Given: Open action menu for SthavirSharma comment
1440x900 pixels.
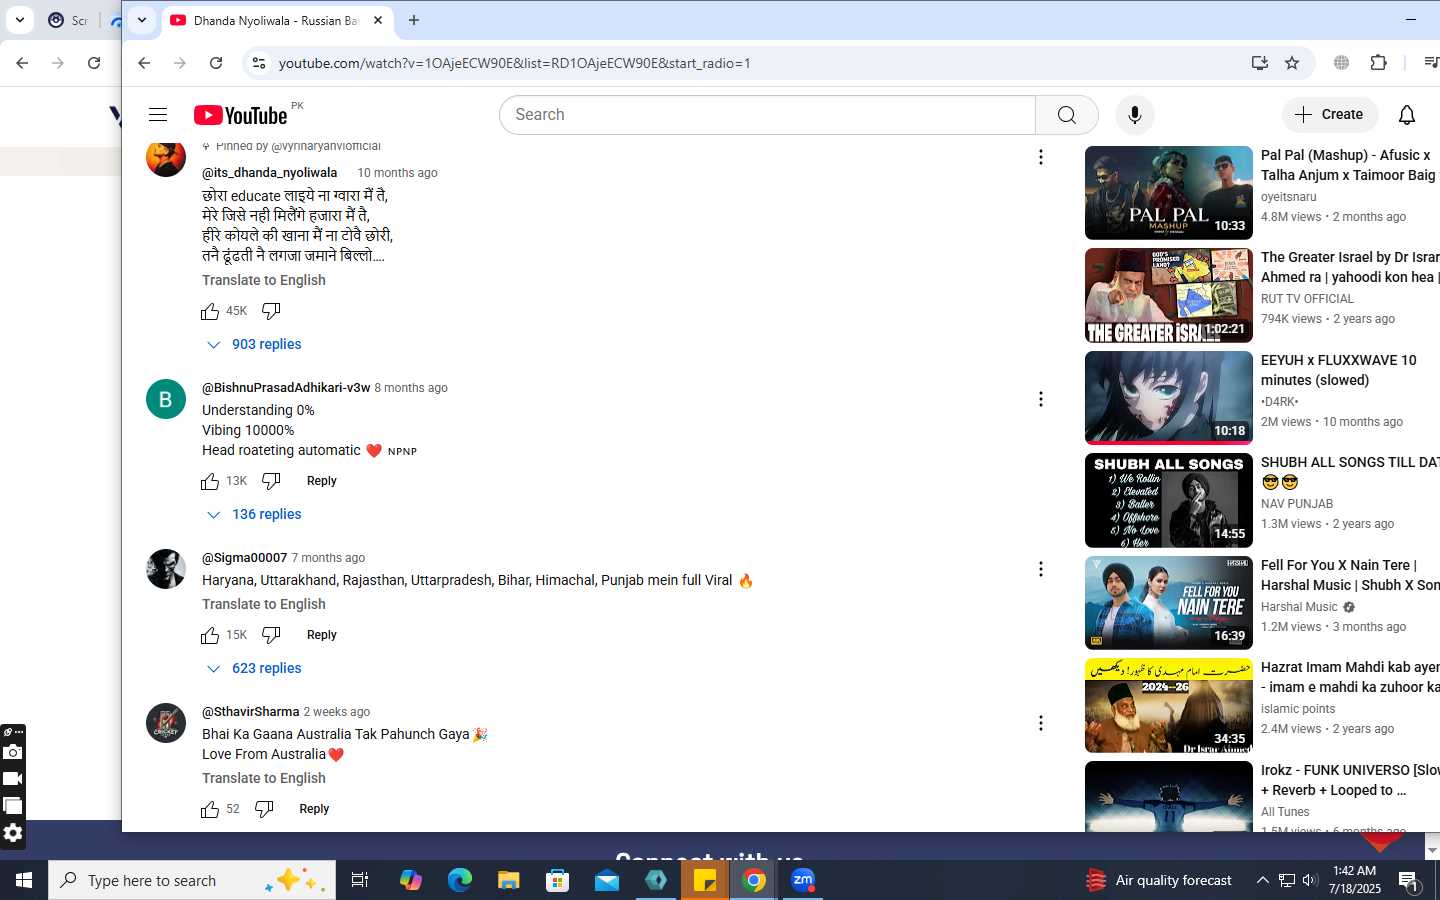Looking at the screenshot, I should click(x=1040, y=723).
